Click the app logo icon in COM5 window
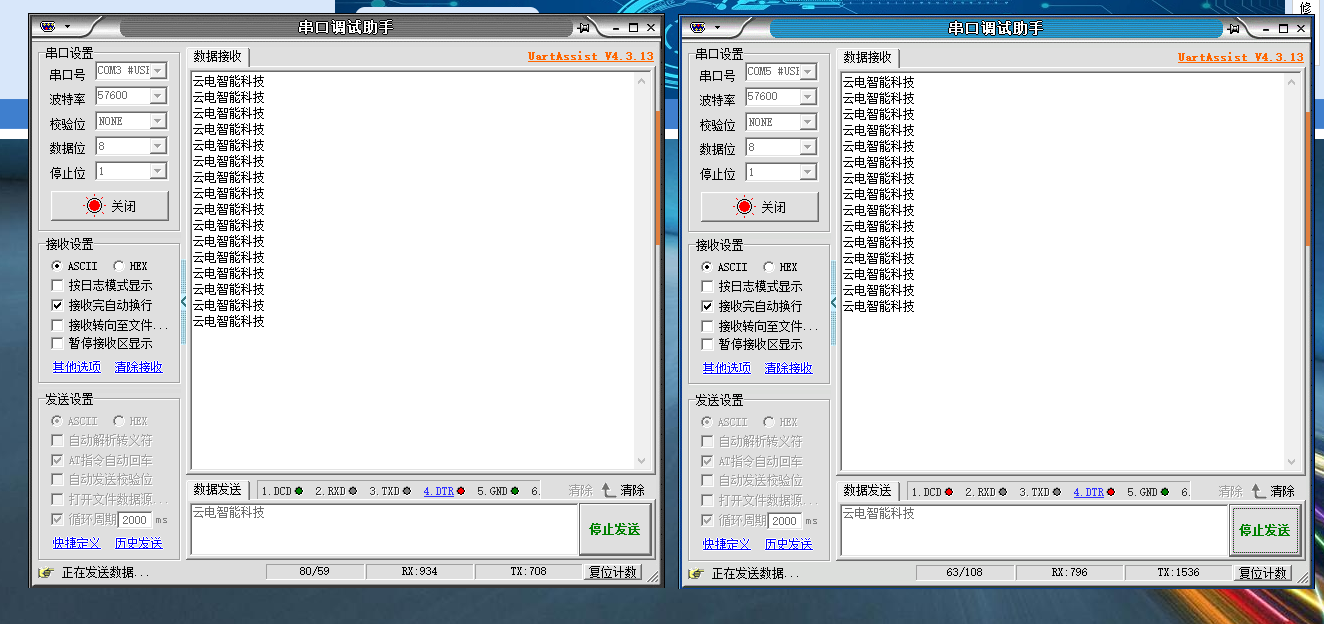This screenshot has width=1324, height=624. click(698, 27)
